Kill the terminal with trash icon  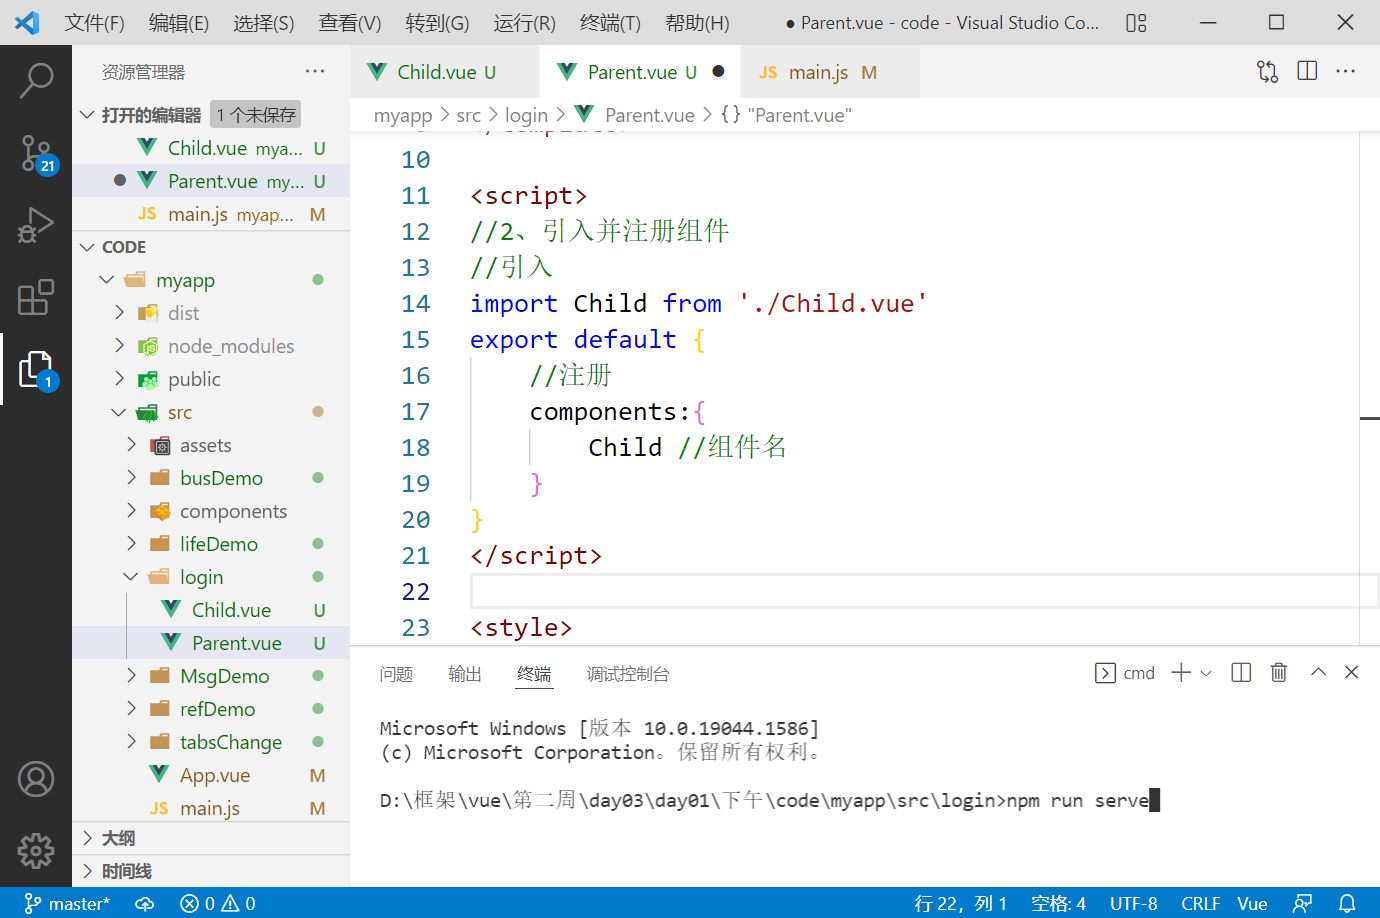[1279, 673]
